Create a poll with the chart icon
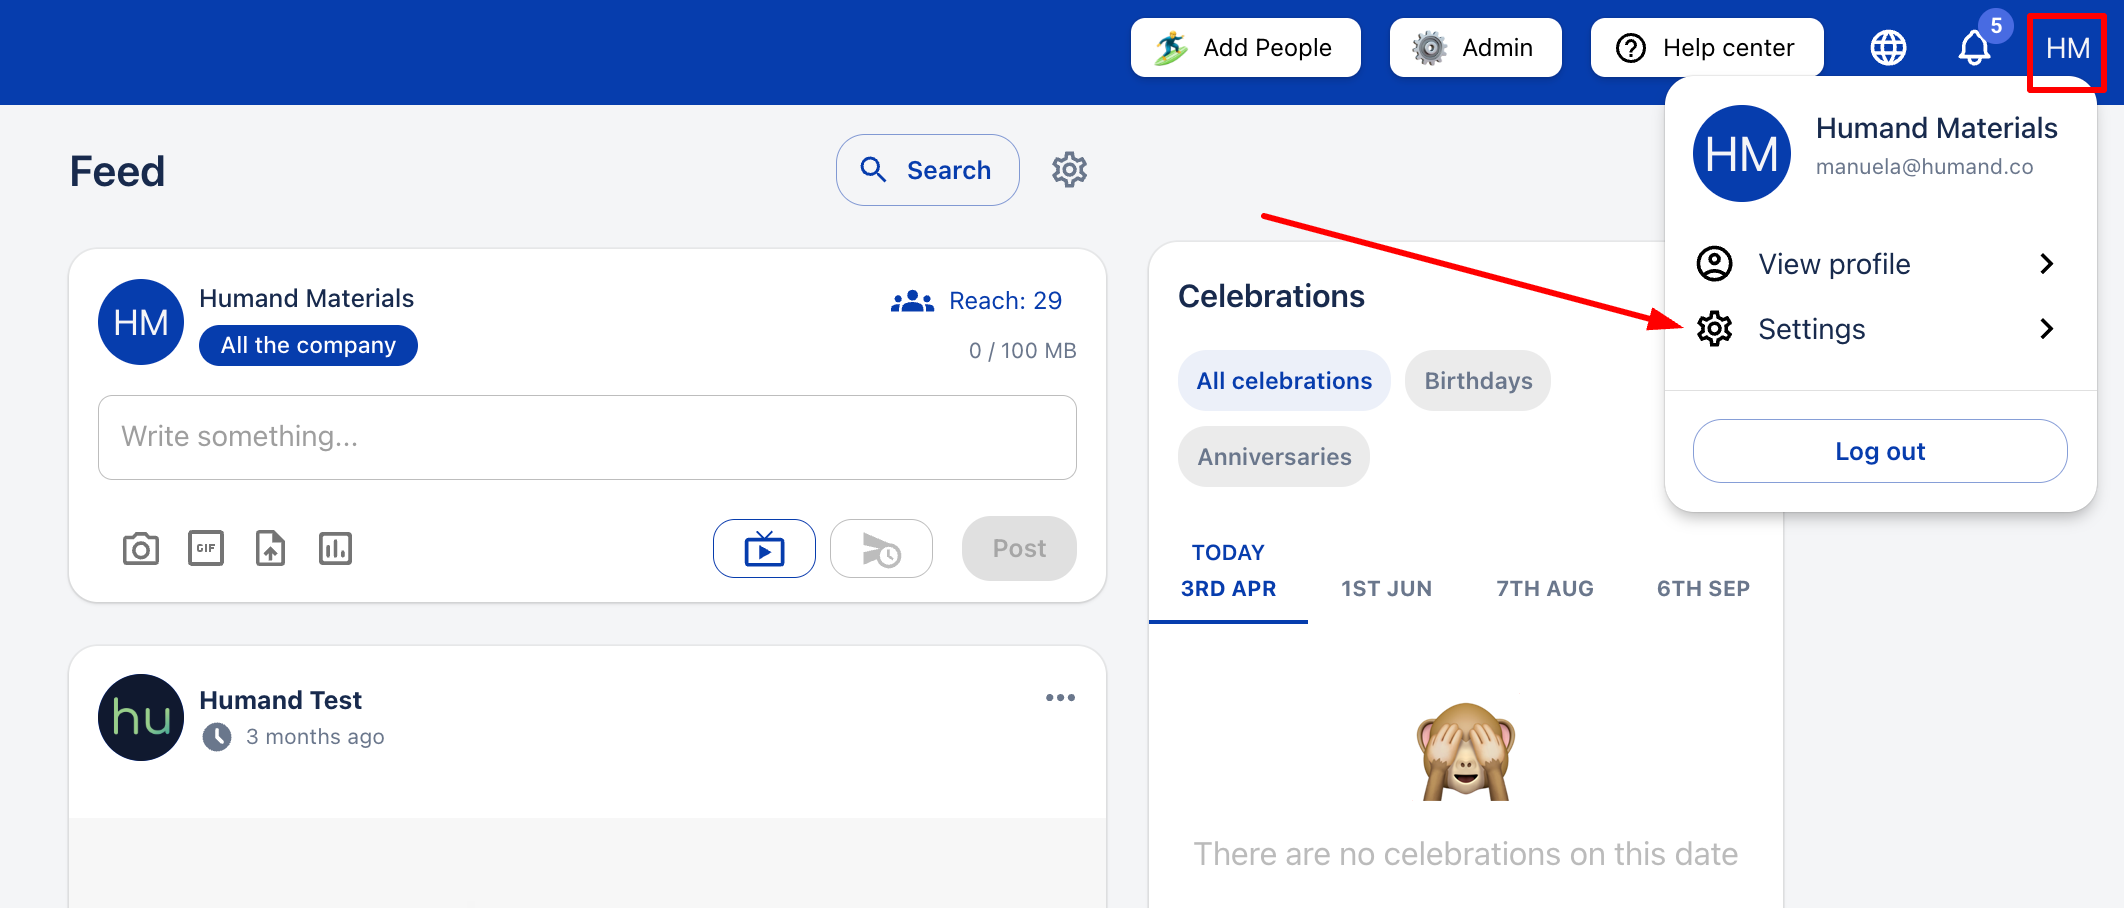Screen dimensions: 2124x908 click(x=335, y=549)
